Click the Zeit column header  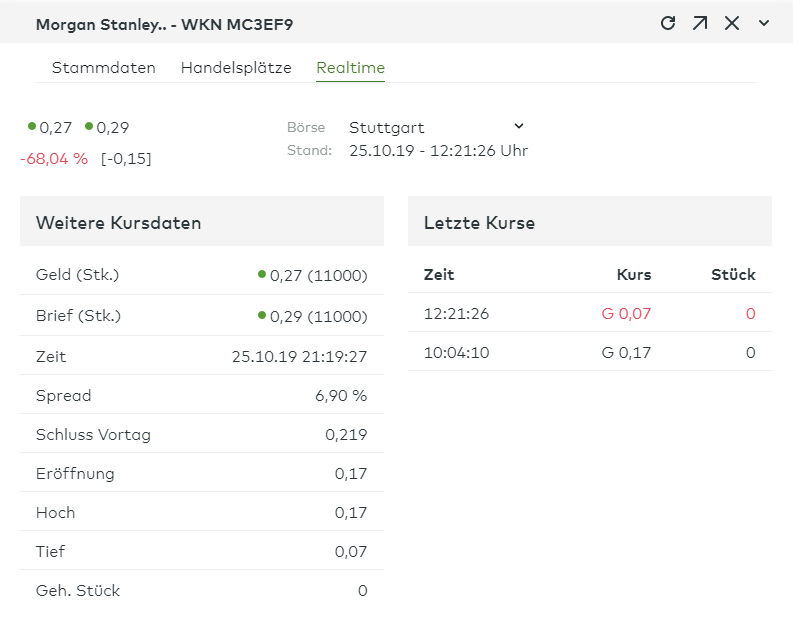click(x=439, y=274)
